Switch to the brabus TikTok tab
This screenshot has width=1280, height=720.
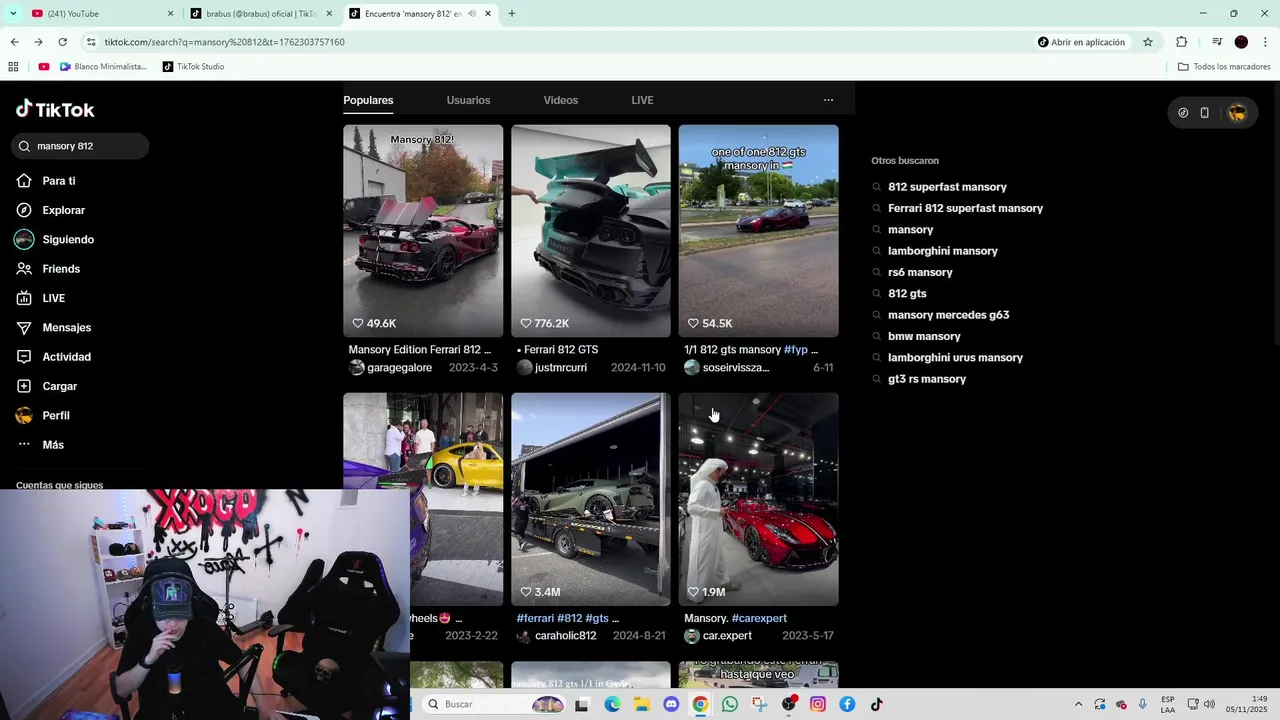260,14
